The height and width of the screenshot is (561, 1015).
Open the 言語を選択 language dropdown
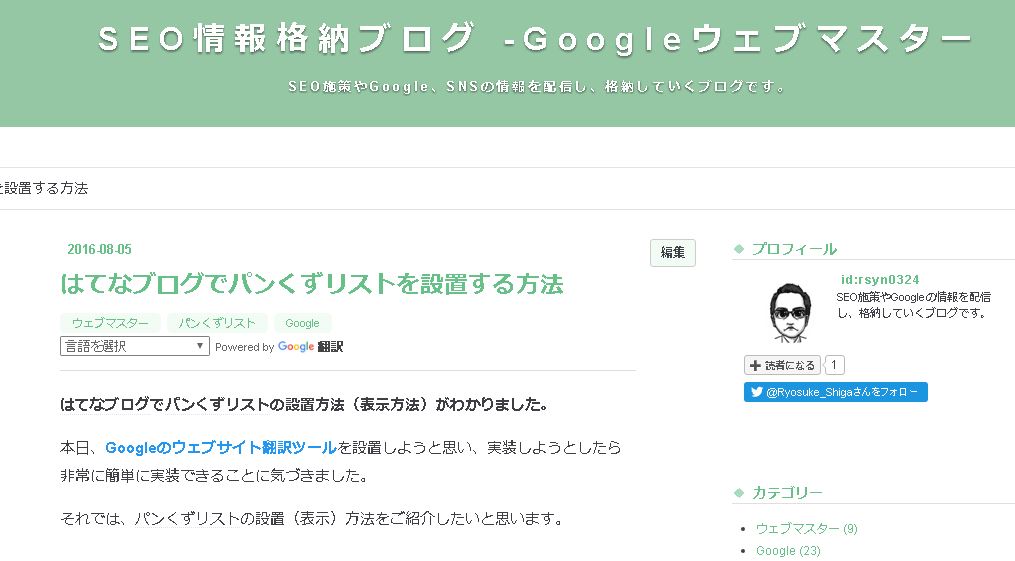(x=135, y=346)
